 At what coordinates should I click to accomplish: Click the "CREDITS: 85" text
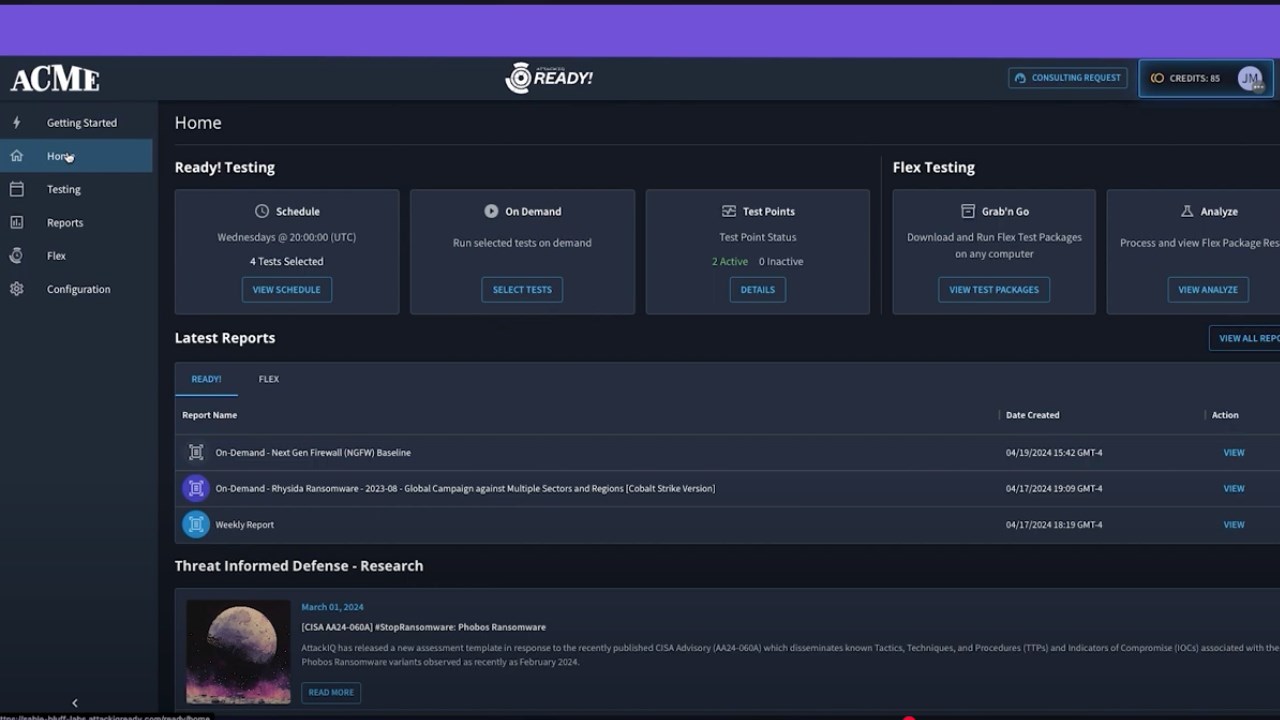coord(1195,78)
